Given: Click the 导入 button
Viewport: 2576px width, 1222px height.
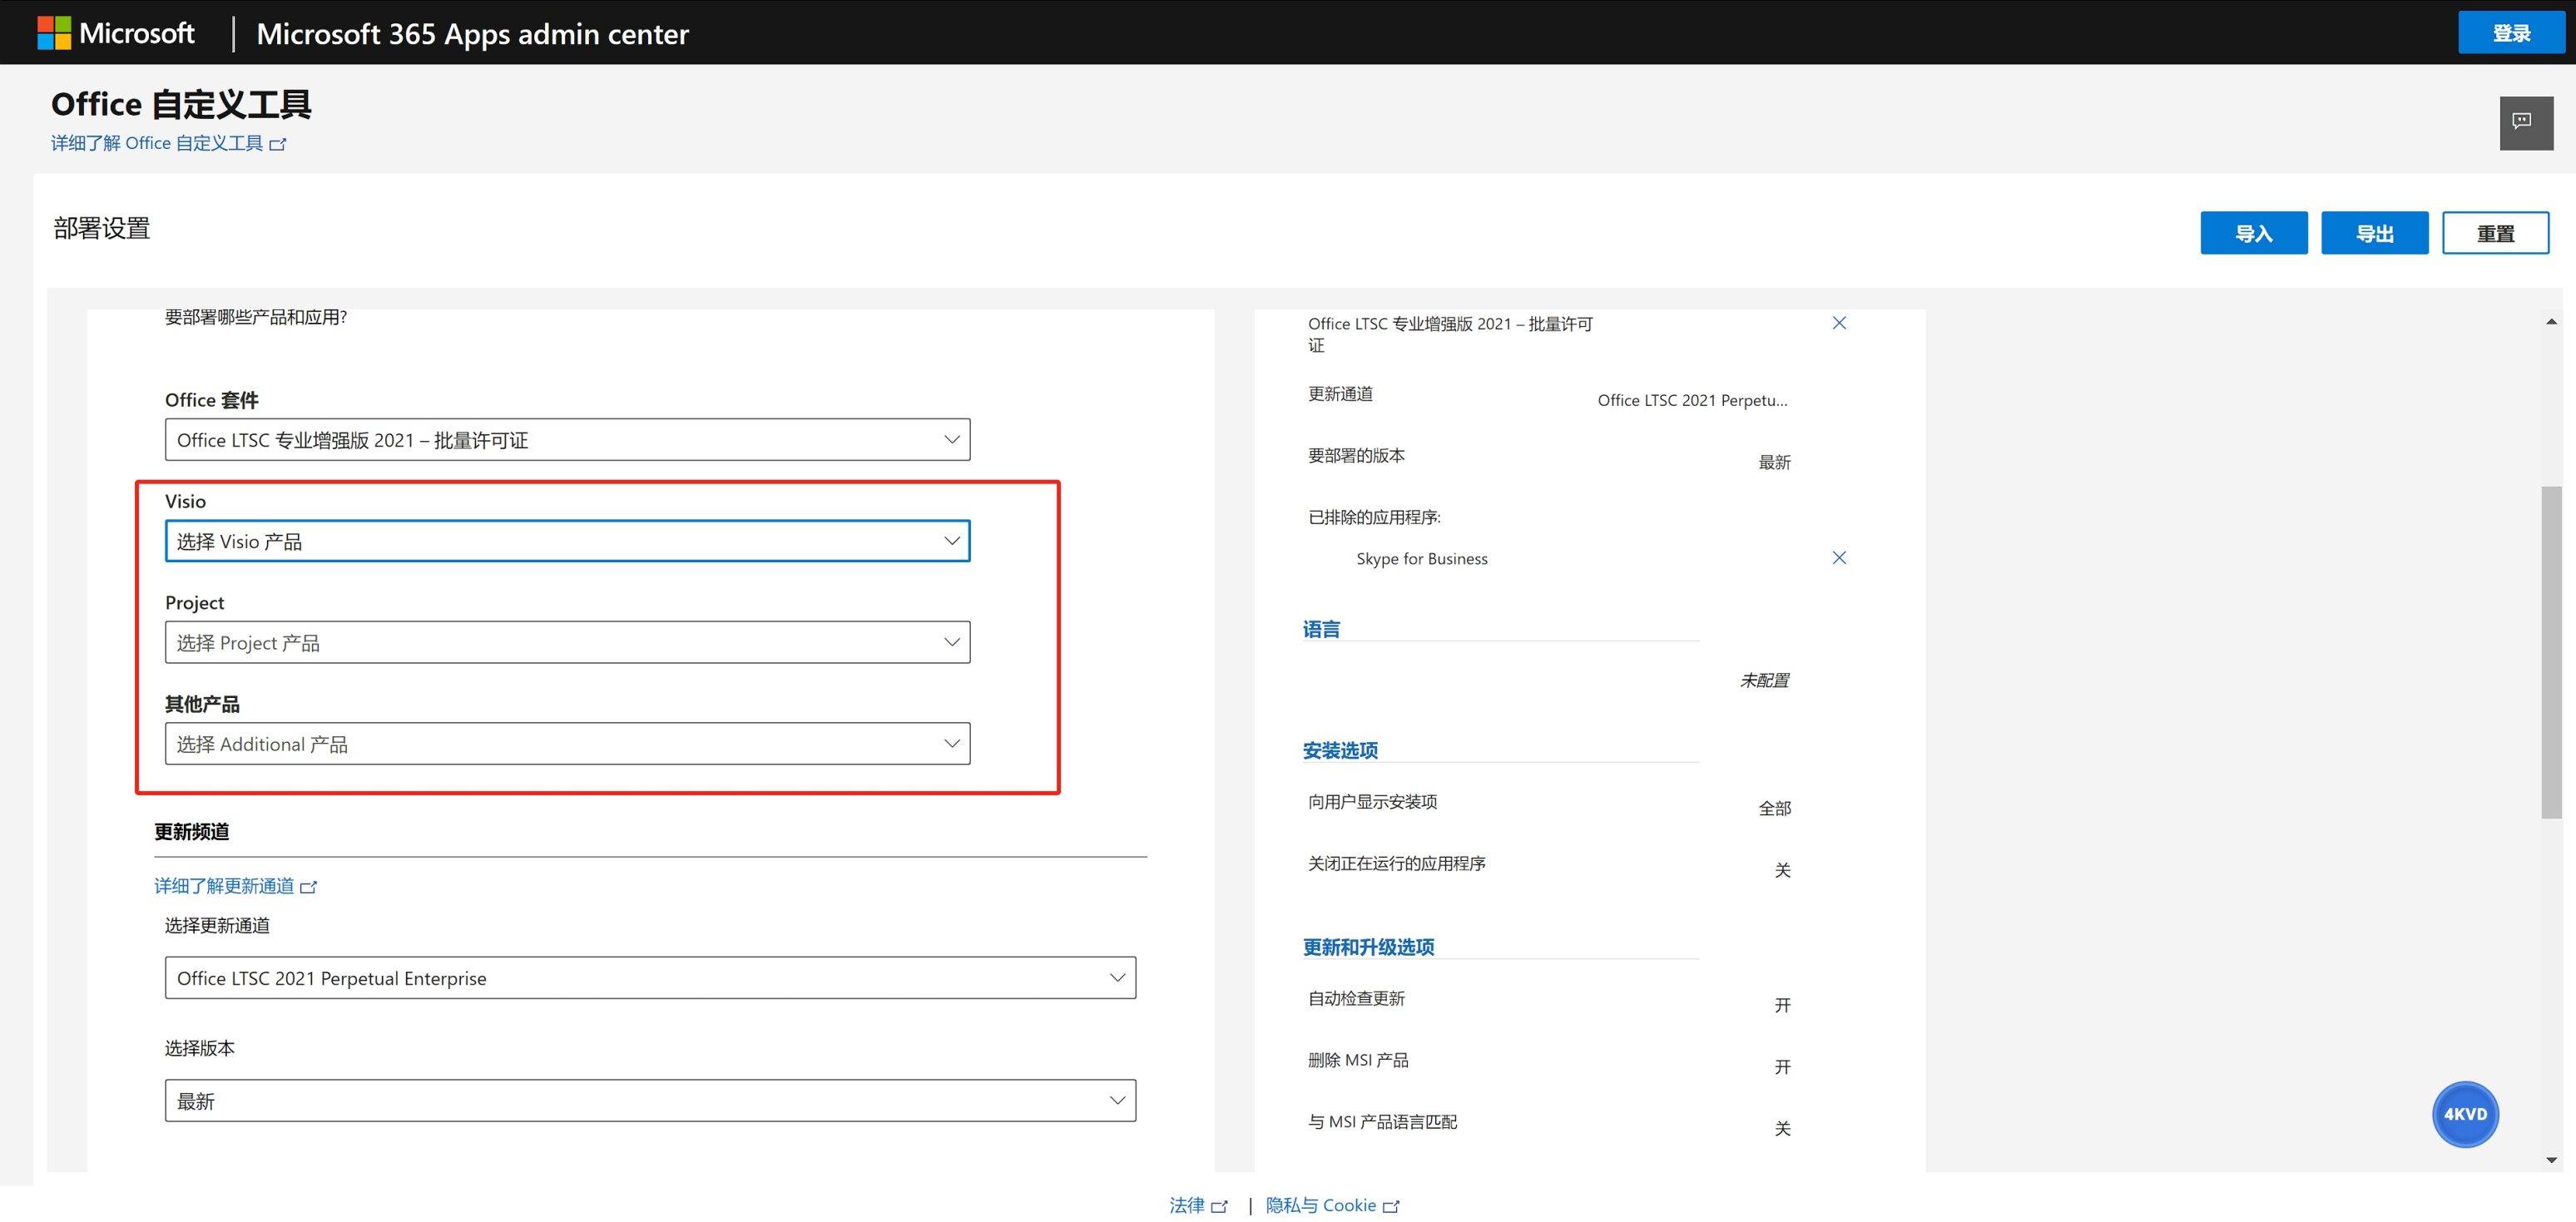Looking at the screenshot, I should [x=2253, y=233].
